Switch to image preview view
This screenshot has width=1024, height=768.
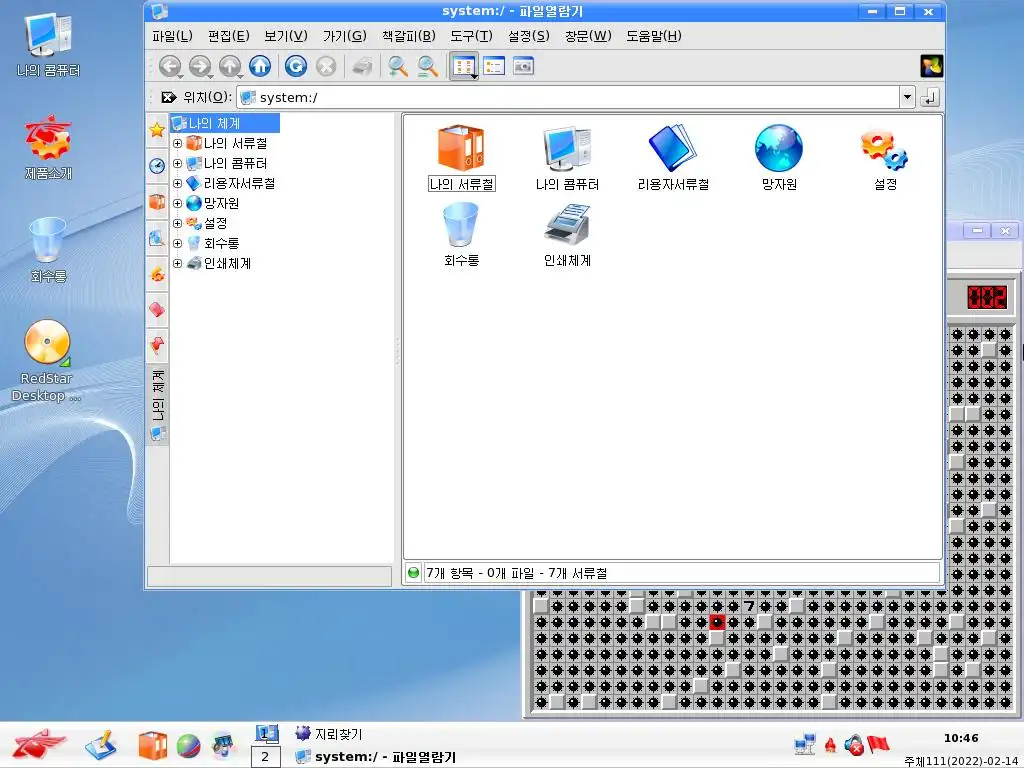[x=523, y=66]
